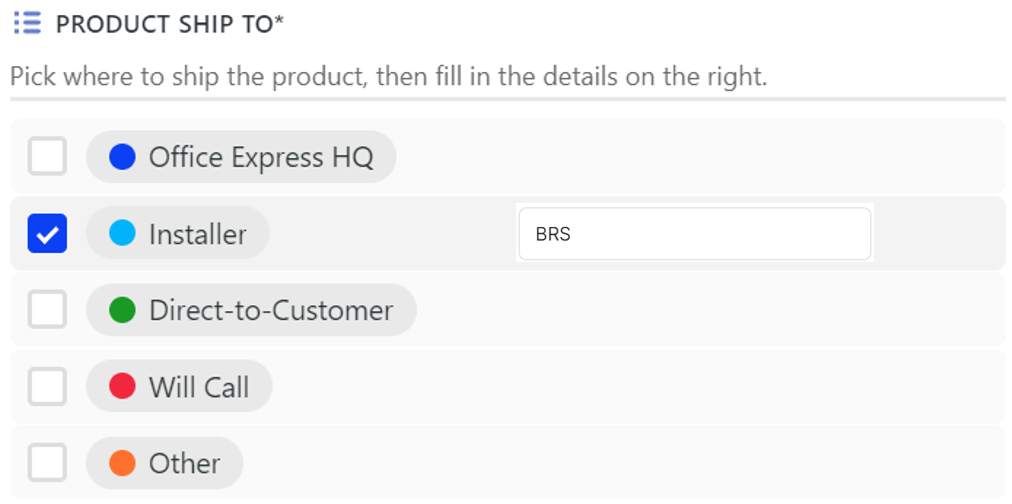The width and height of the screenshot is (1012, 504).
Task: Uncheck the Installer checkbox
Action: [47, 233]
